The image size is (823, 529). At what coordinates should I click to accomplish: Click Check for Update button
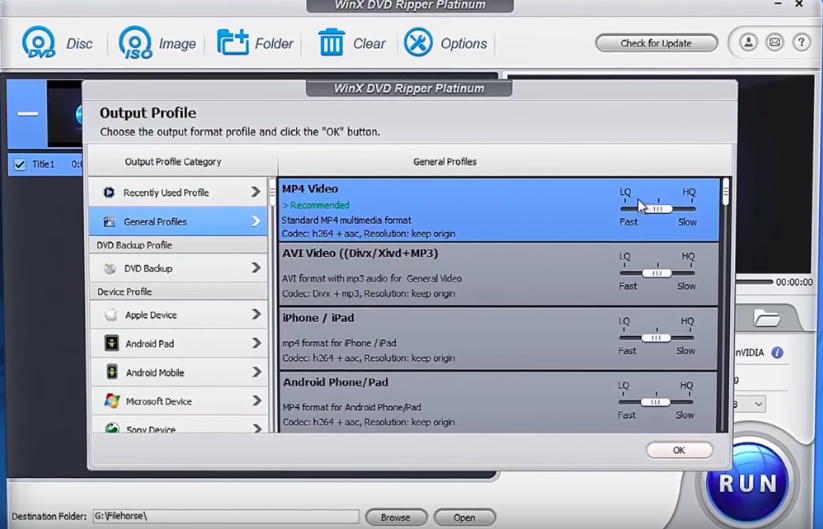tap(656, 43)
